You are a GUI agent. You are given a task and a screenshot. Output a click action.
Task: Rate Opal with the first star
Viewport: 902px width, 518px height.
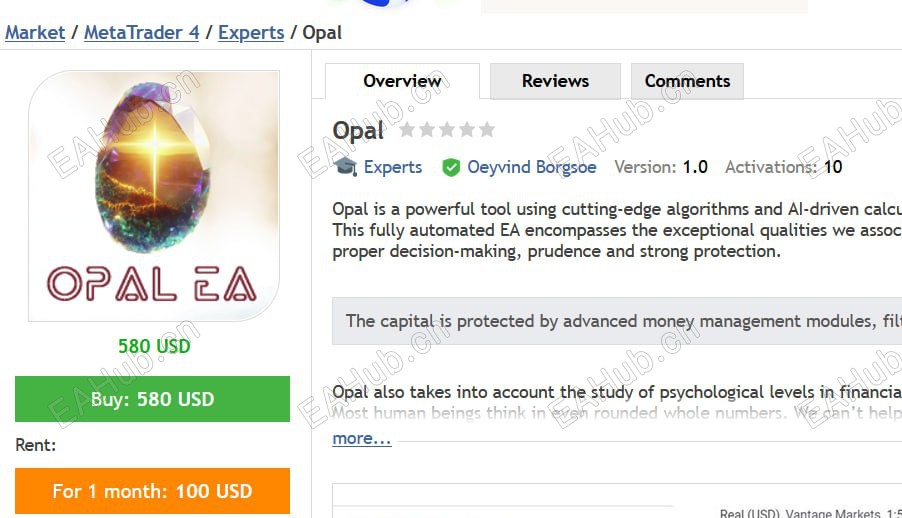click(407, 130)
